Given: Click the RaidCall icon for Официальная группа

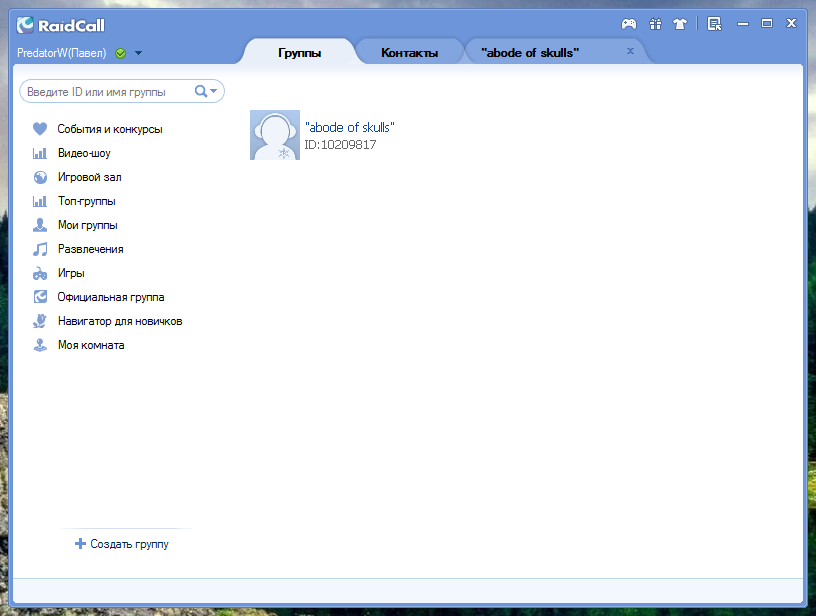Looking at the screenshot, I should coord(40,297).
